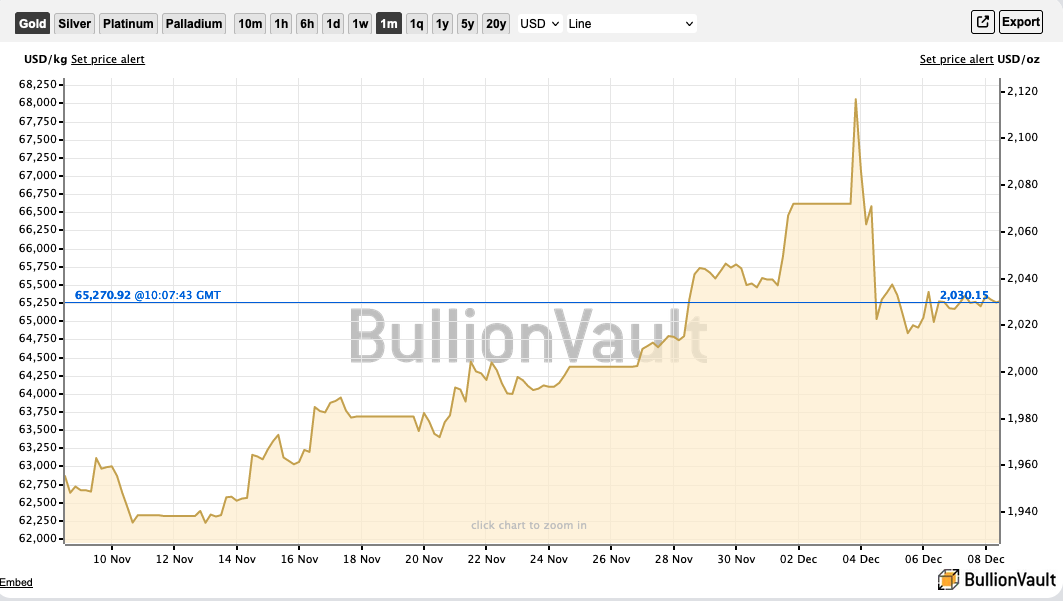Click the BullionVault logo at bottom right
Viewport: 1063px width, 601px height.
coord(997,579)
